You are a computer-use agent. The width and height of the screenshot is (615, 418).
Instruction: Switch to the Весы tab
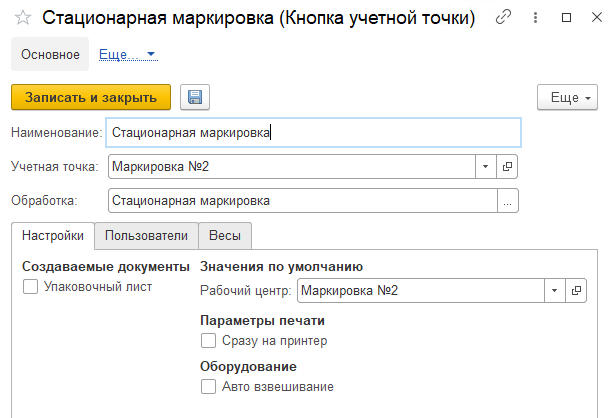(x=224, y=236)
